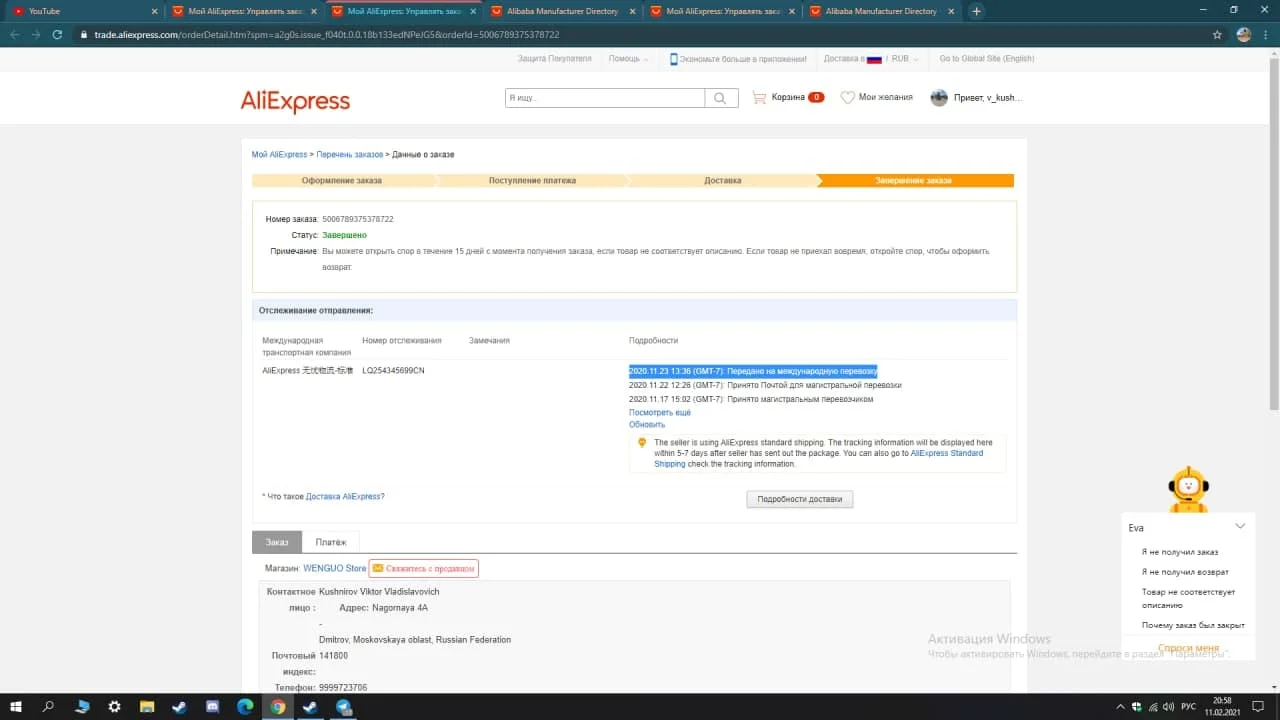Open Мои желания wishlist heart
Image resolution: width=1280 pixels, height=720 pixels.
[876, 98]
